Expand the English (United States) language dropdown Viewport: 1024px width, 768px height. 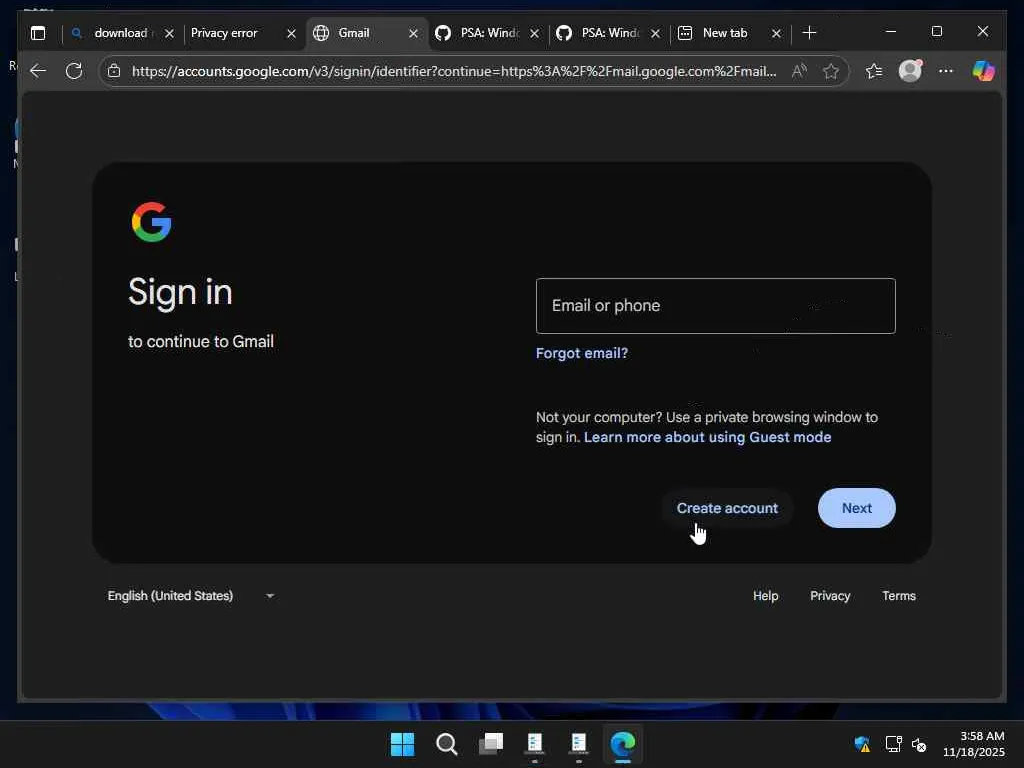pyautogui.click(x=191, y=596)
